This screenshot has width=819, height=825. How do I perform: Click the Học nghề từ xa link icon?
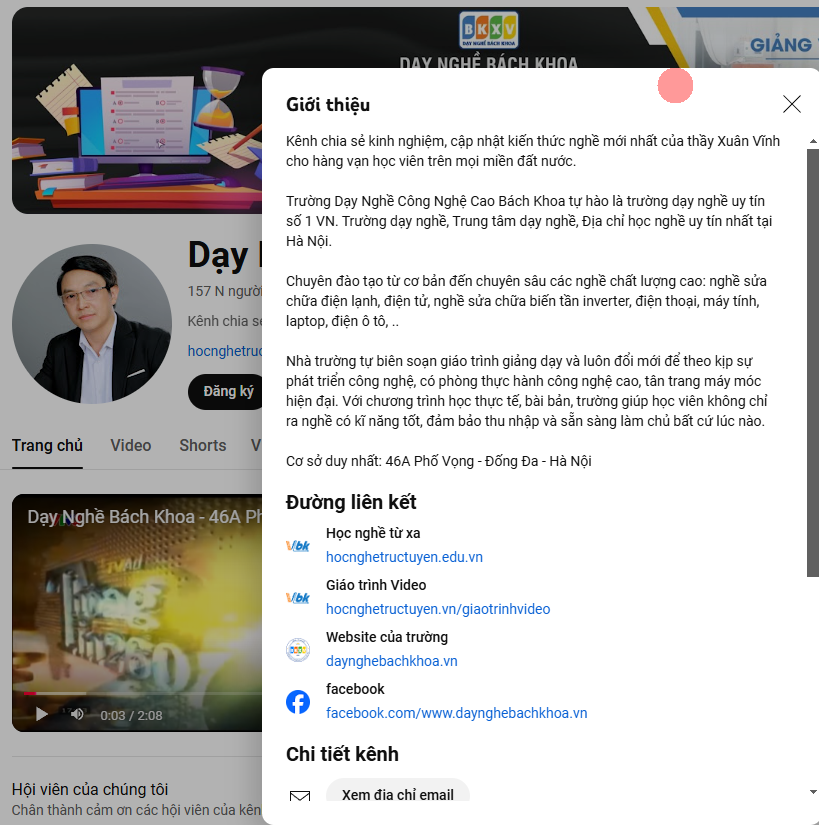point(298,546)
